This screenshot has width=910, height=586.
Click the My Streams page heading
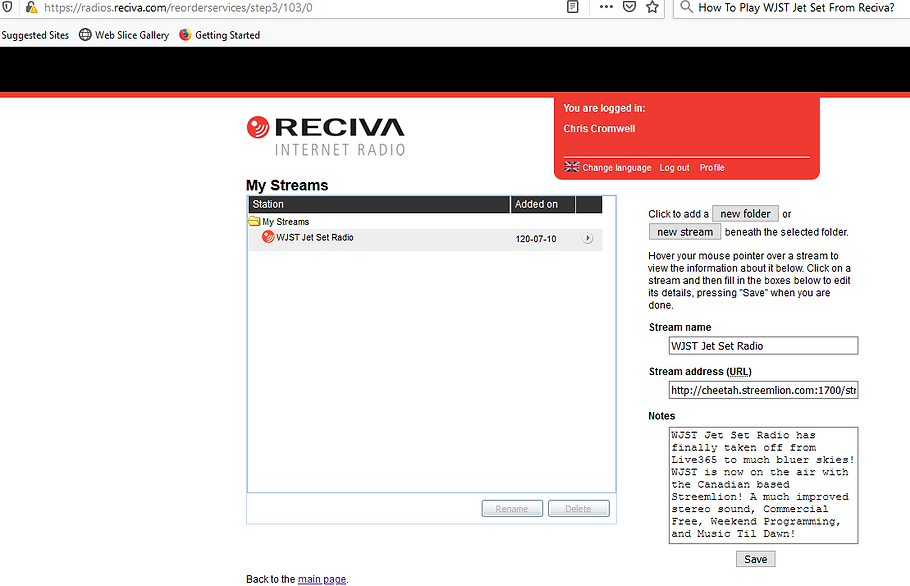click(x=287, y=185)
